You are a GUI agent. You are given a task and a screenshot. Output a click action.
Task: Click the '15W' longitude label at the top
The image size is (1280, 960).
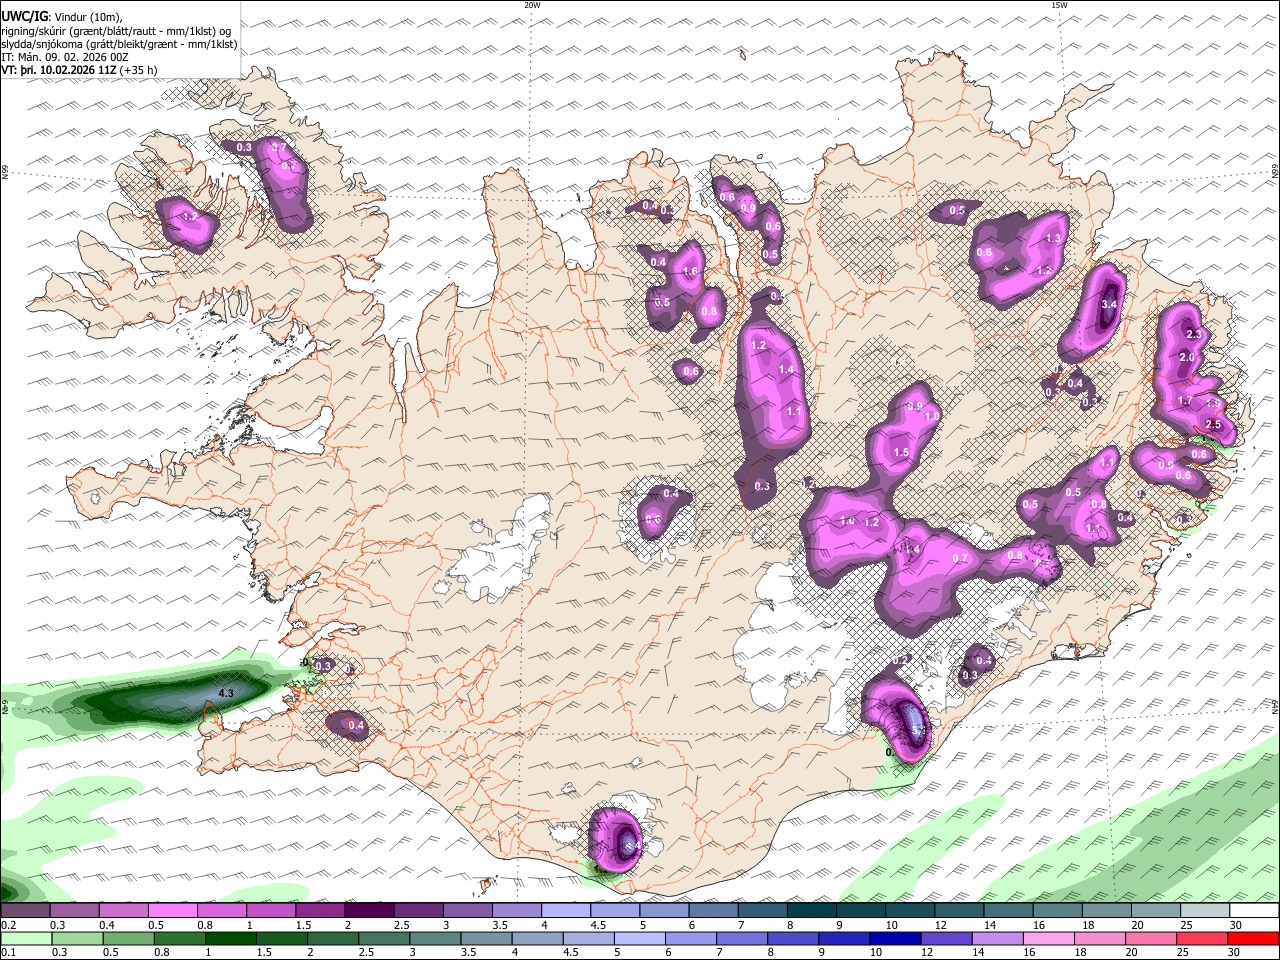click(1059, 5)
